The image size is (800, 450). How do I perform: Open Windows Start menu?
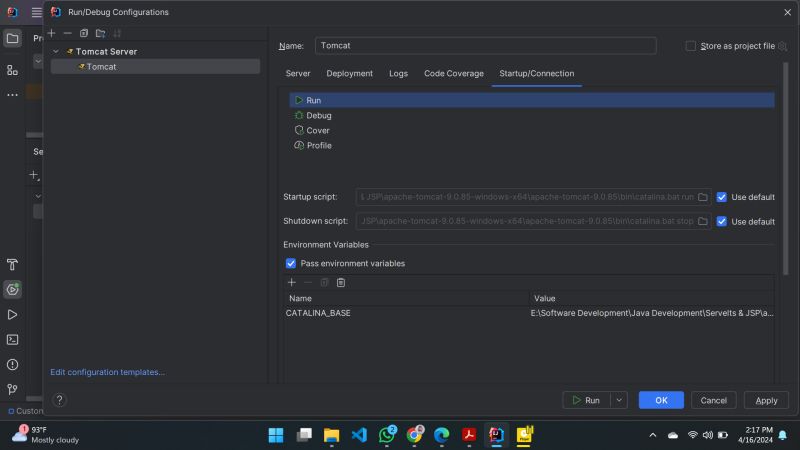click(x=276, y=435)
